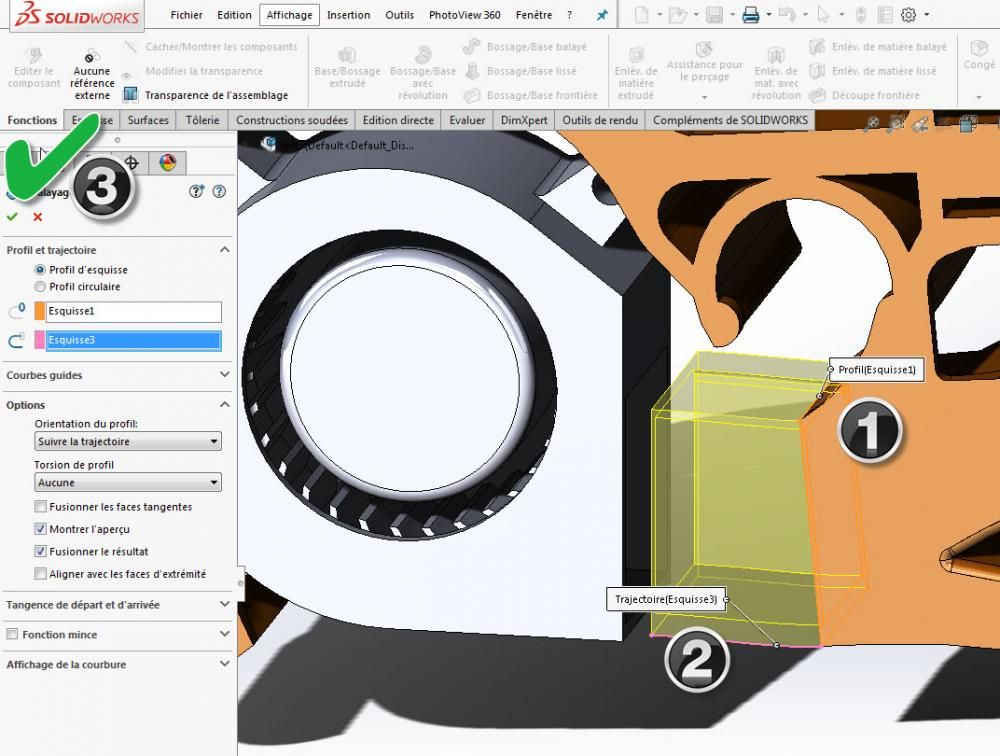Open the Insertion menu
The image size is (1000, 756).
tap(348, 15)
